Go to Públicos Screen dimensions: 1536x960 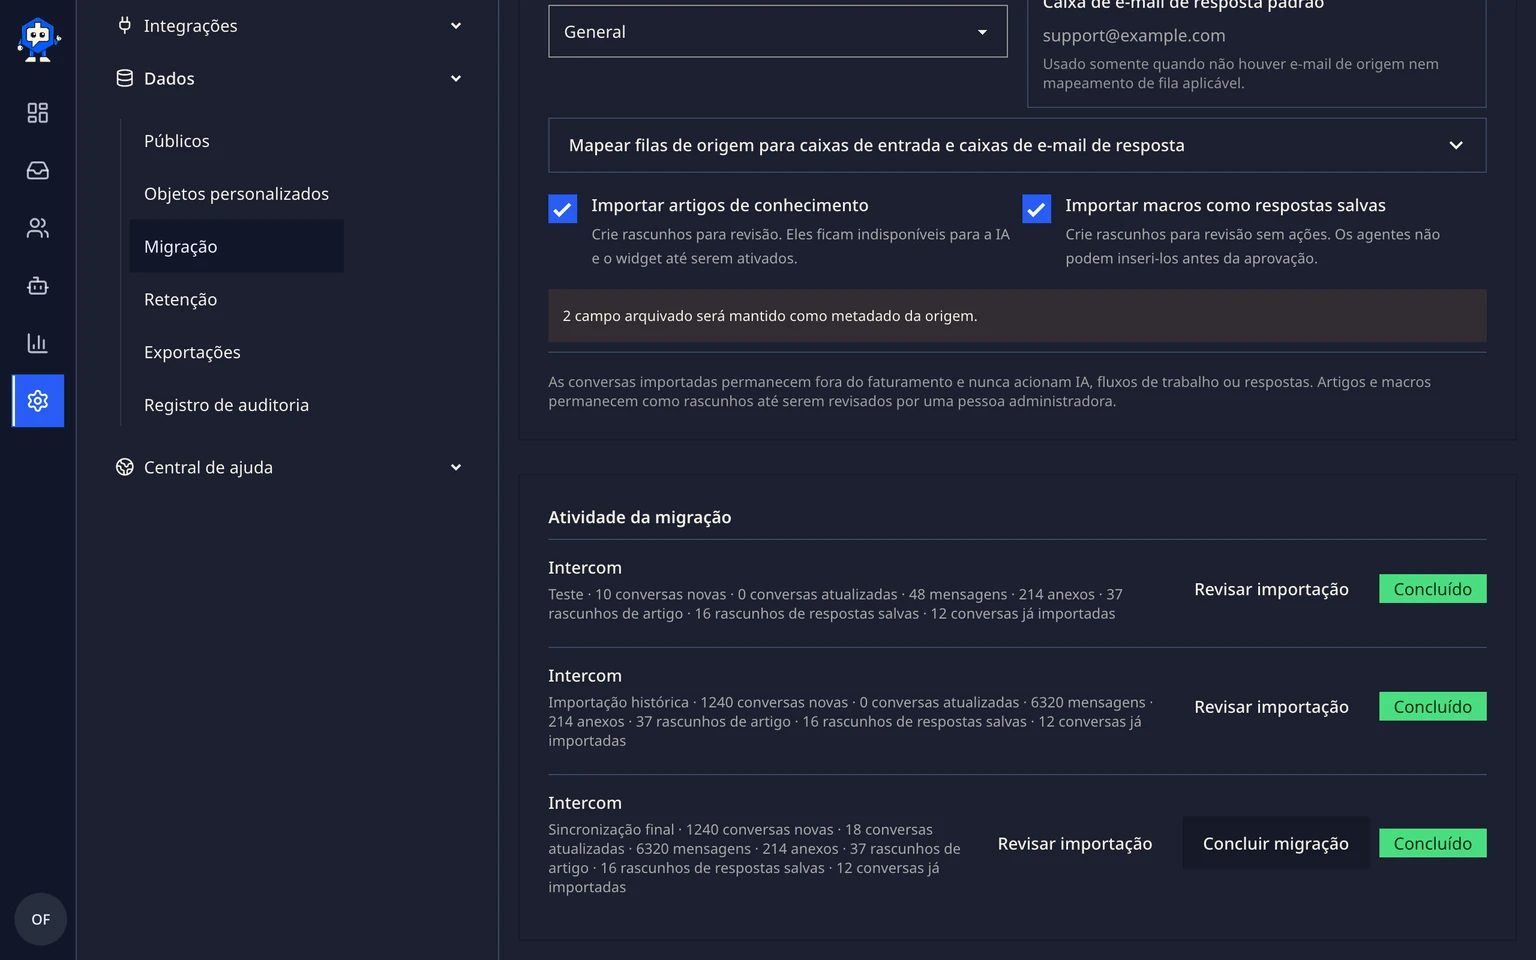(x=177, y=141)
